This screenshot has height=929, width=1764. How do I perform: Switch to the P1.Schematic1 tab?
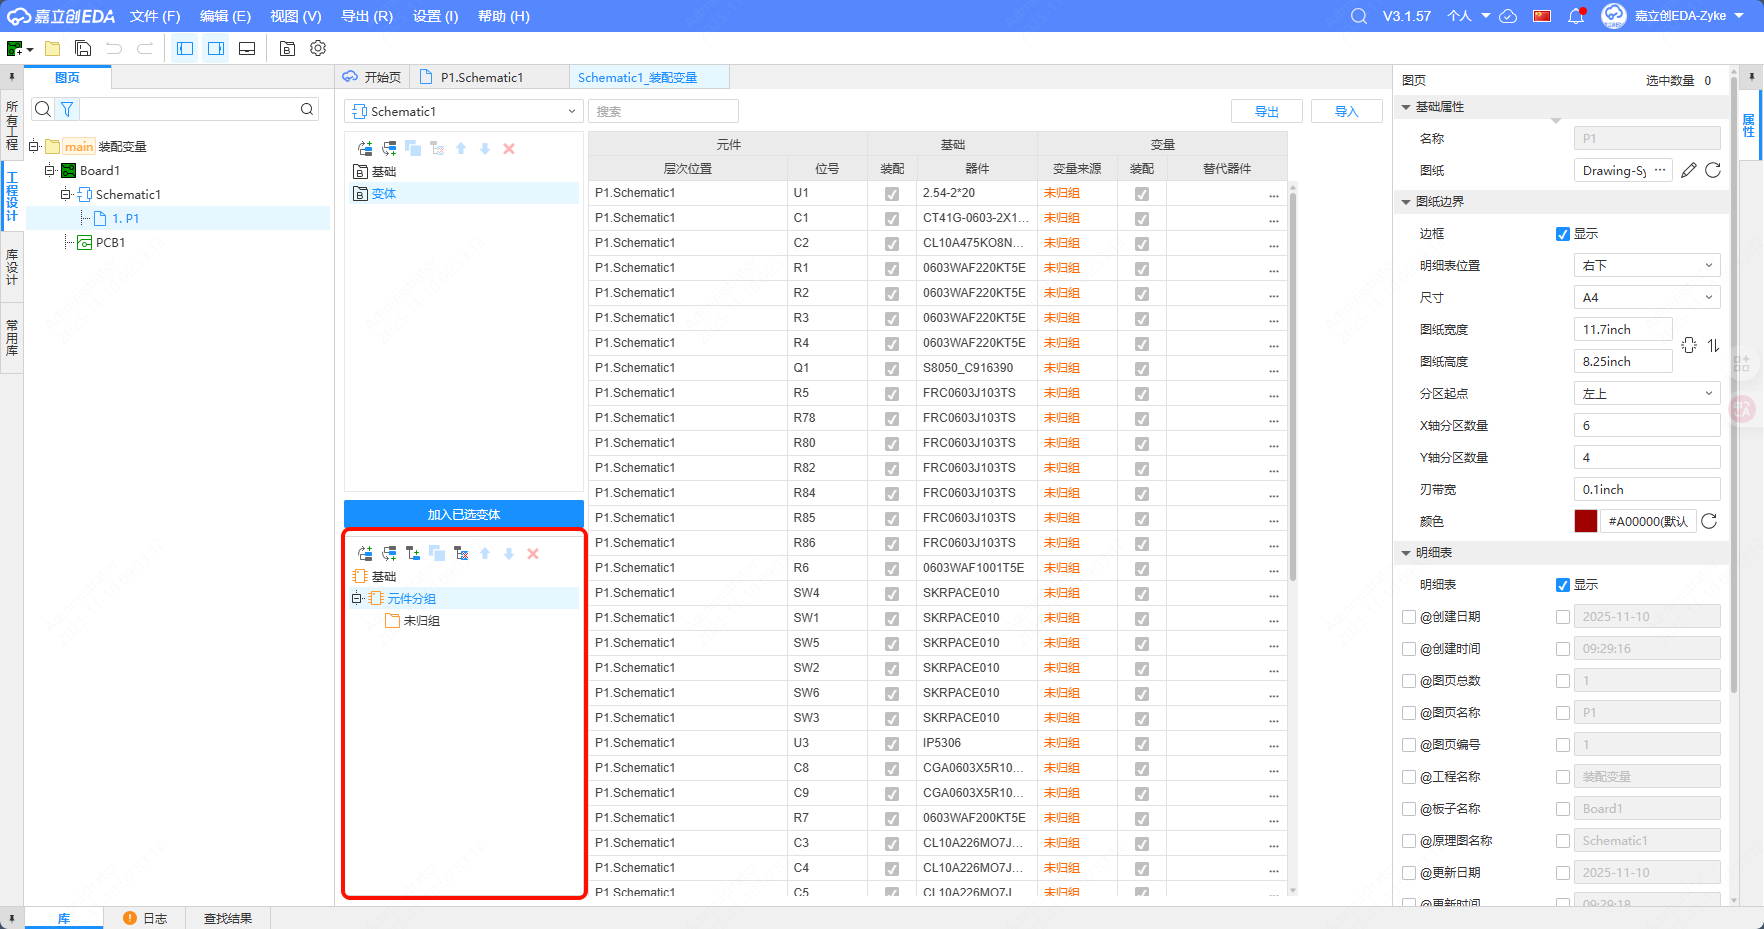(481, 77)
